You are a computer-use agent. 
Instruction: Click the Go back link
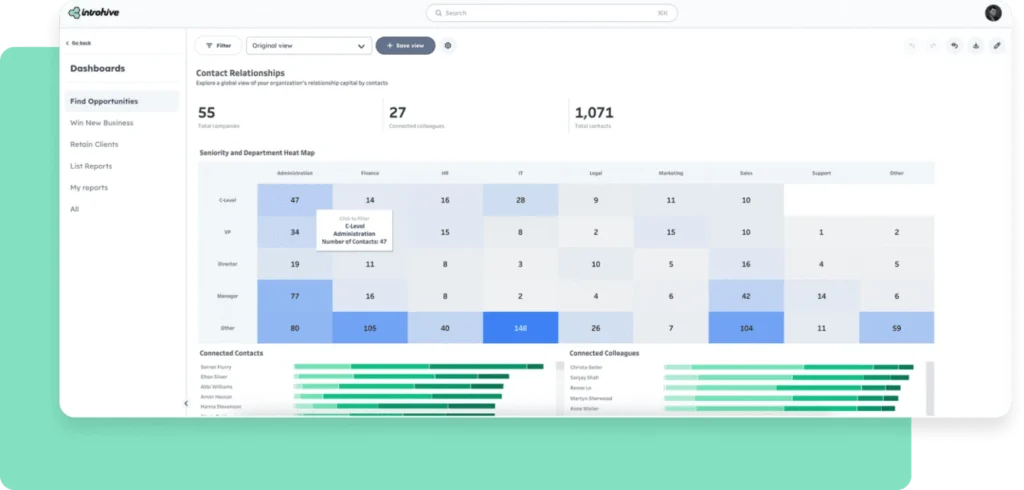click(78, 43)
